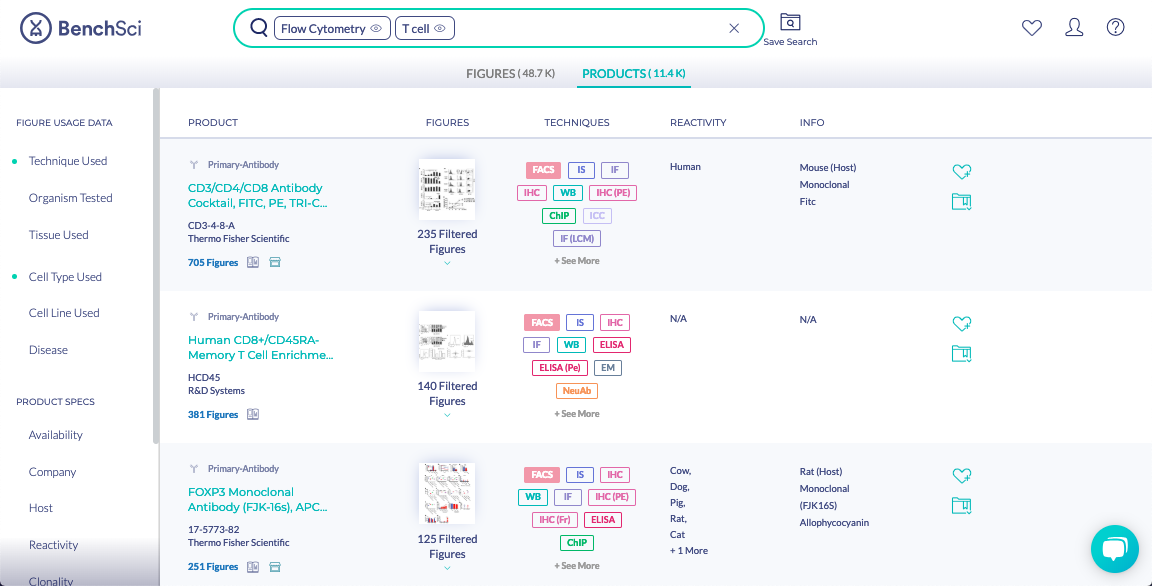
Task: Open figure thumbnail for Human CD8+/CD45RA- product
Action: 447,341
